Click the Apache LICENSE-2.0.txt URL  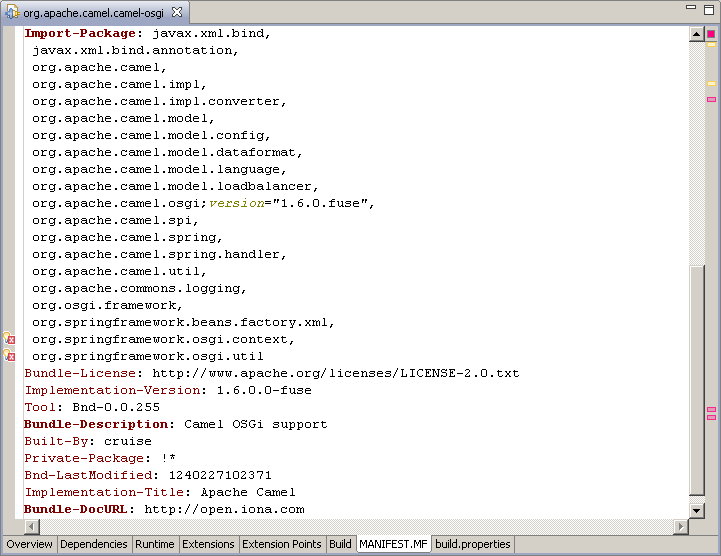point(336,373)
